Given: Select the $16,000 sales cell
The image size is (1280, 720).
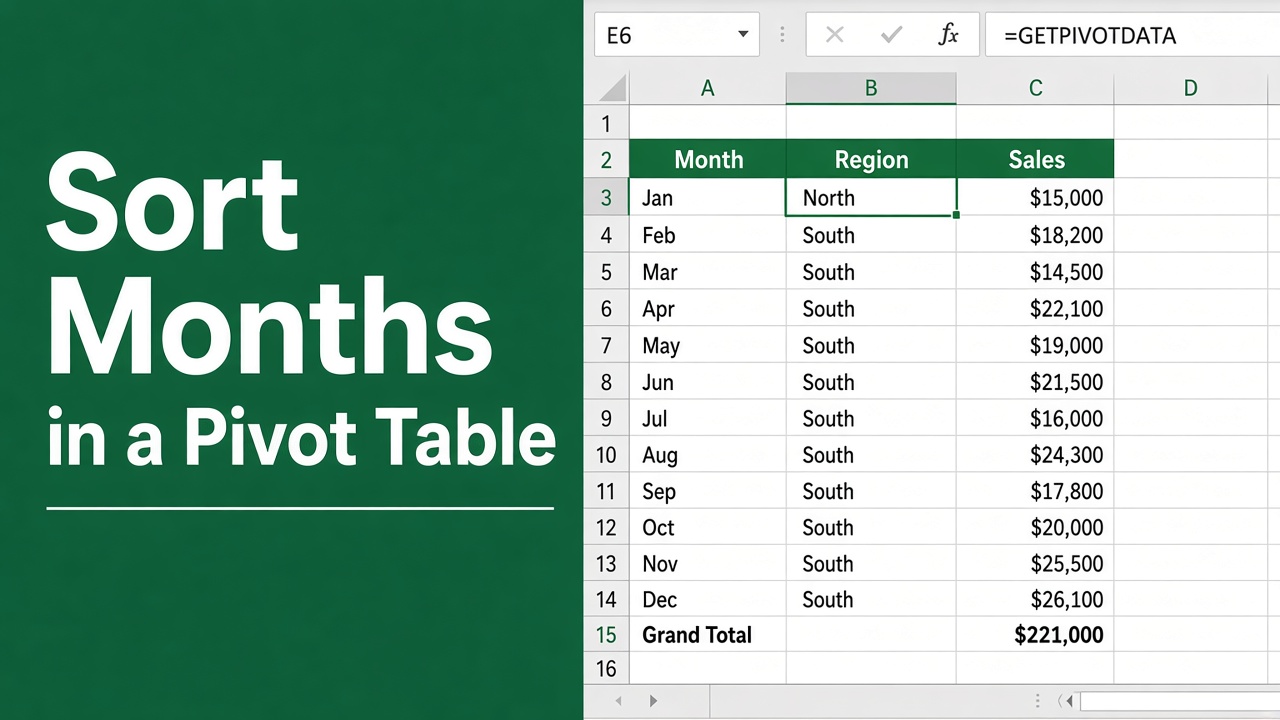Looking at the screenshot, I should [1035, 418].
